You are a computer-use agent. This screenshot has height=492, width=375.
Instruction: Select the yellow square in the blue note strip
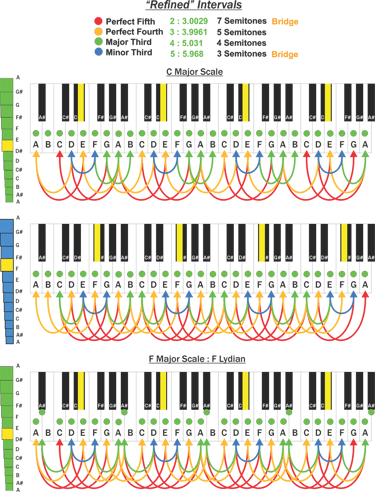[x=7, y=265]
